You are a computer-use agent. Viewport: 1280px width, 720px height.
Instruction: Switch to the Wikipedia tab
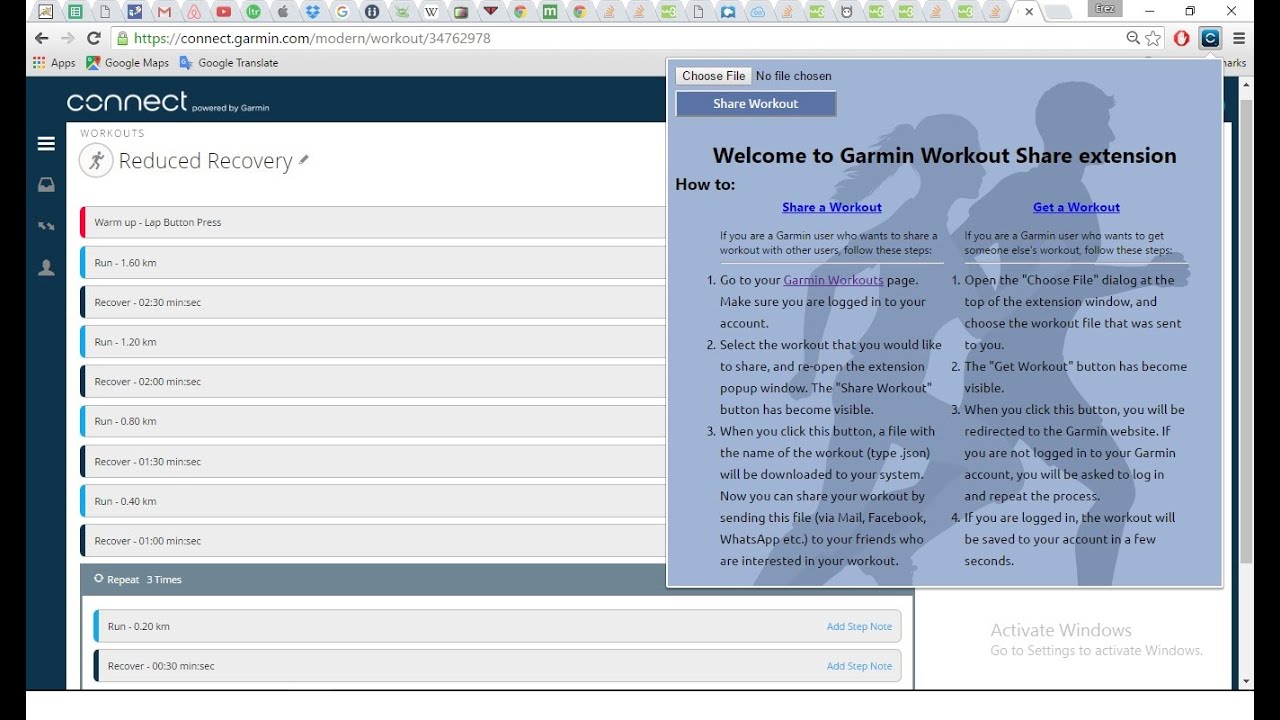pos(431,12)
